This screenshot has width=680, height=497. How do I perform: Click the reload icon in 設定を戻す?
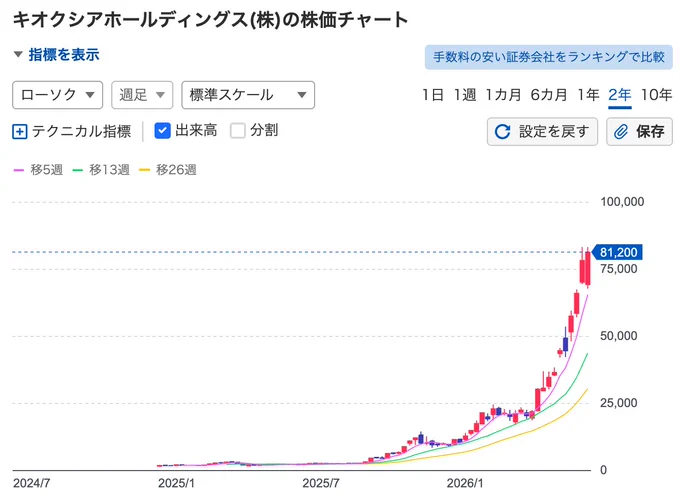click(502, 131)
